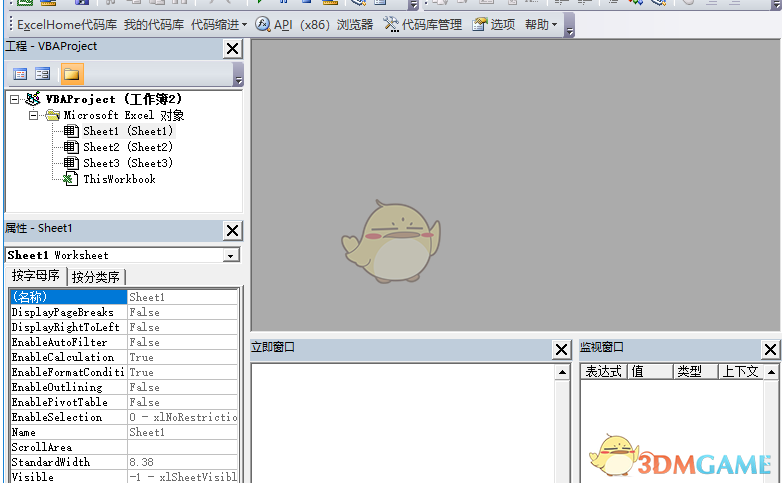Viewport: 782px width, 483px height.
Task: Click ExcelHome代码库 toolbar button
Action: (x=67, y=24)
